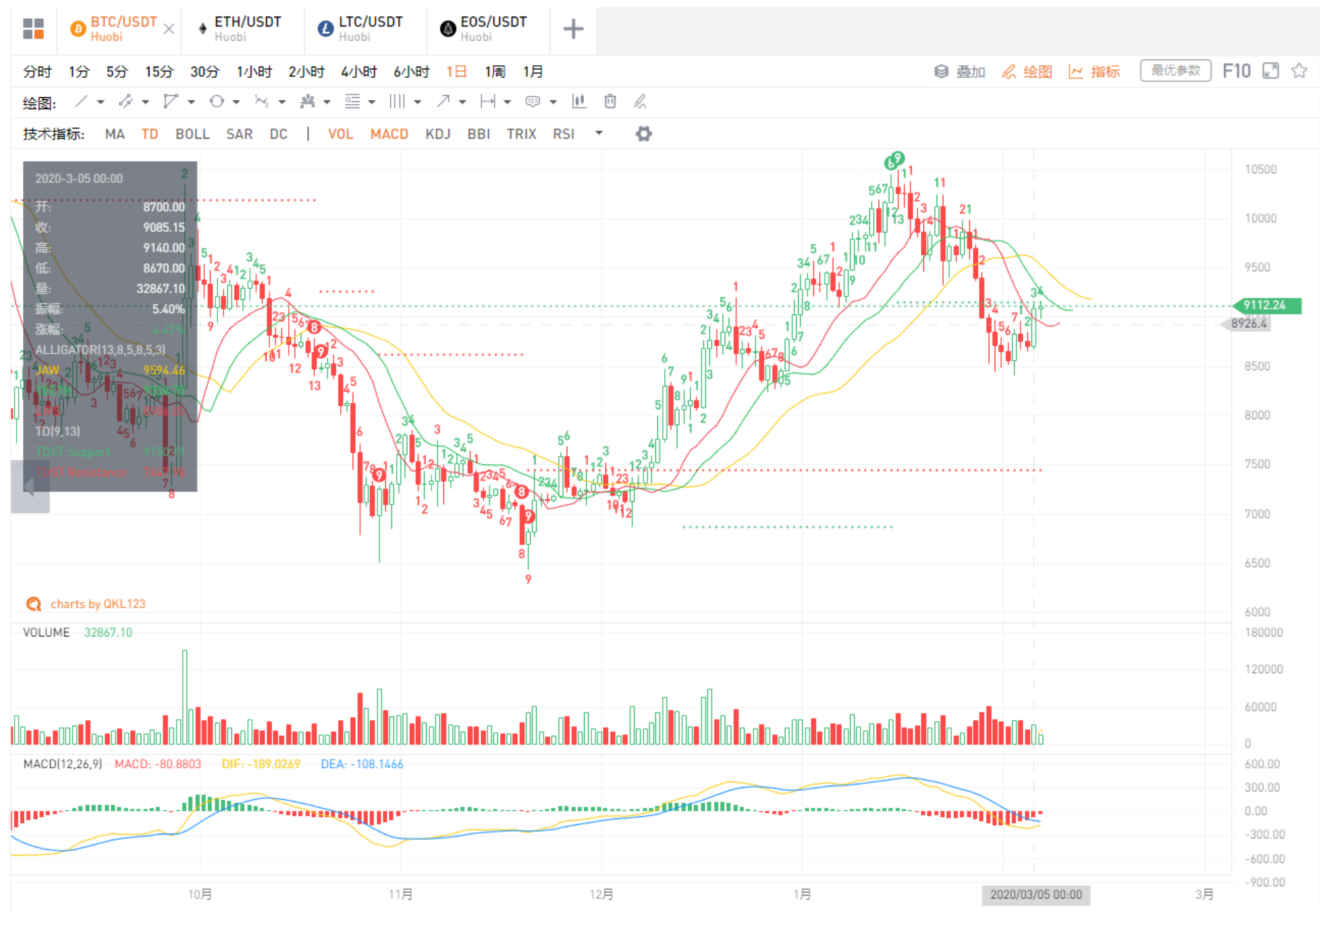Image resolution: width=1320 pixels, height=932 pixels.
Task: Expand Fibonacci tool dropdown arrow
Action: pos(372,102)
